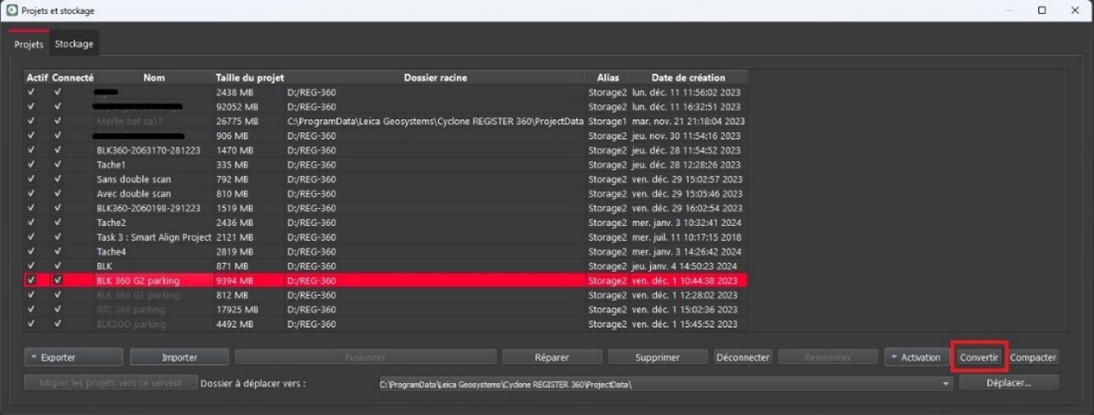Toggle Actif checkbox for BLK 360 G2 parking
Viewport: 1094px width, 415px height.
tap(30, 280)
